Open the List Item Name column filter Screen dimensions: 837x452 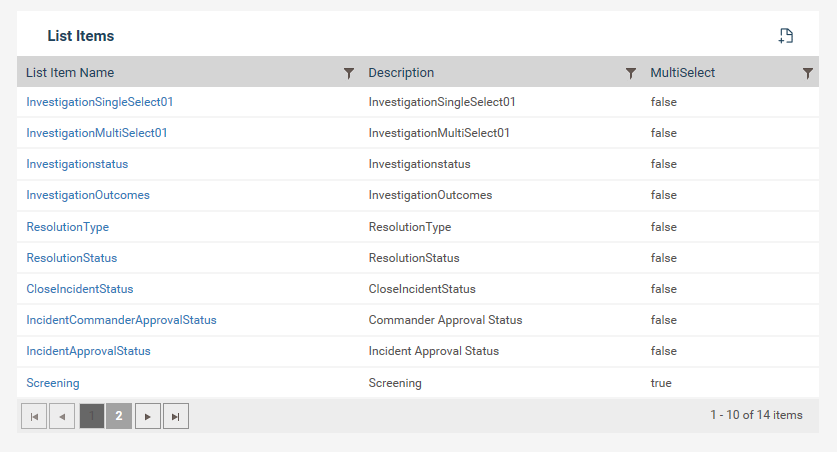pos(349,73)
